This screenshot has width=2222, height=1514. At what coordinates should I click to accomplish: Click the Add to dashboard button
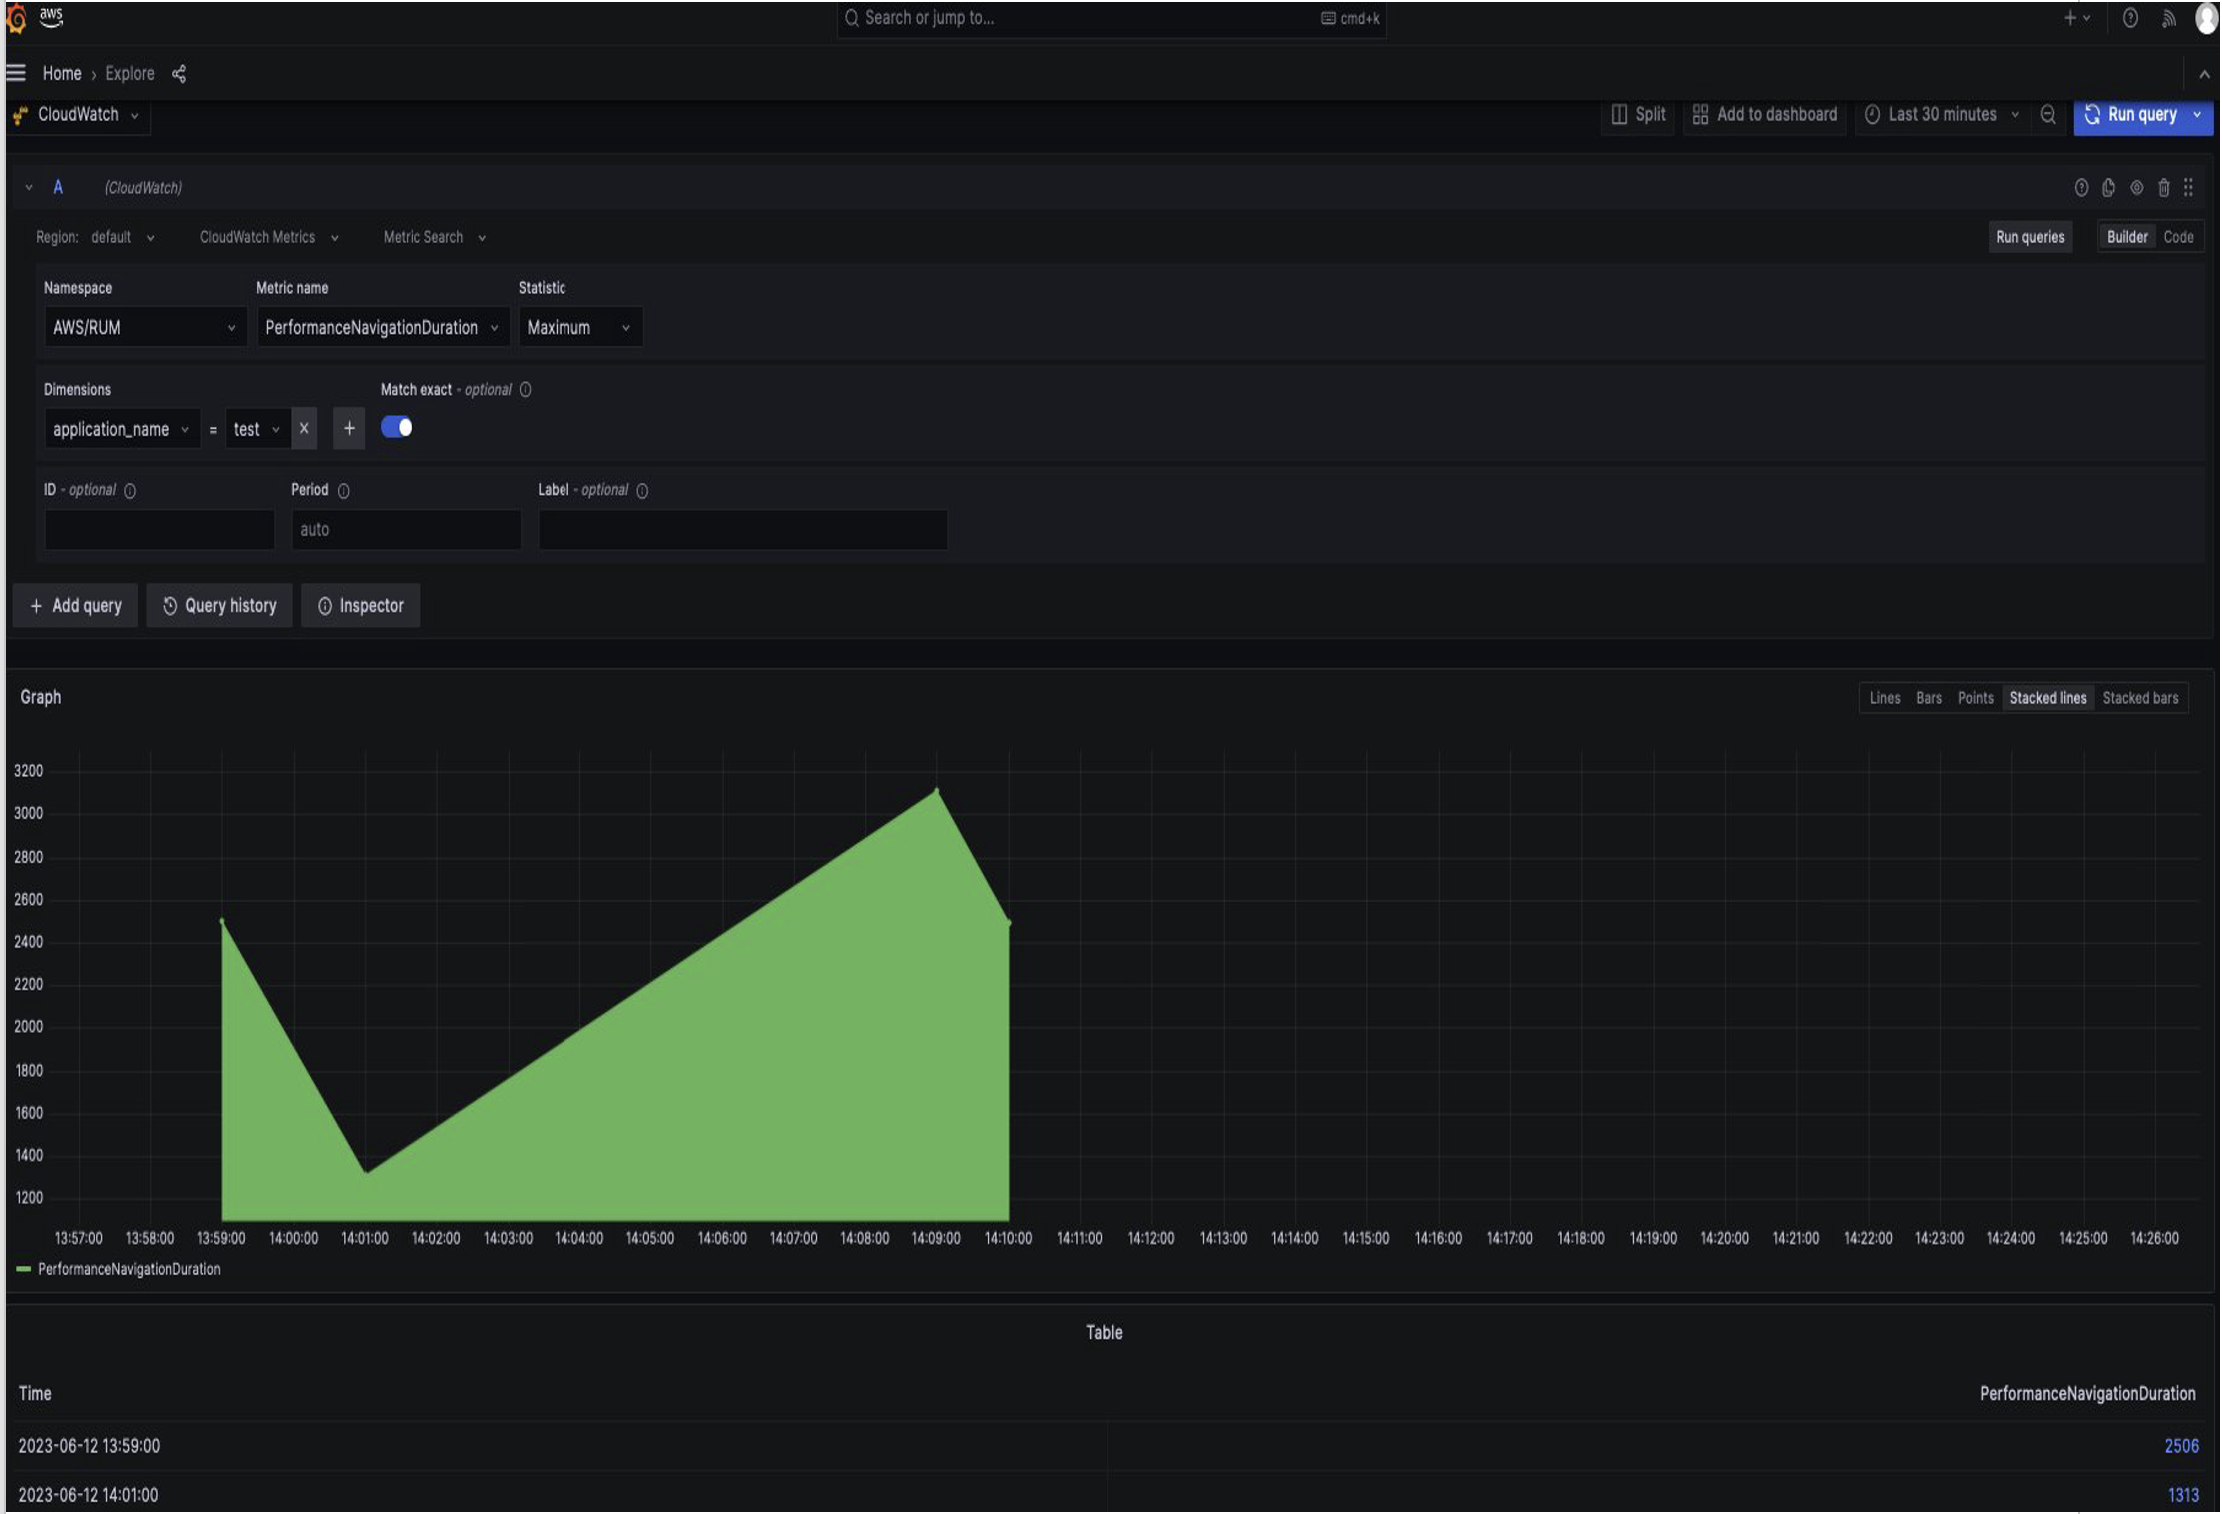pos(1764,114)
